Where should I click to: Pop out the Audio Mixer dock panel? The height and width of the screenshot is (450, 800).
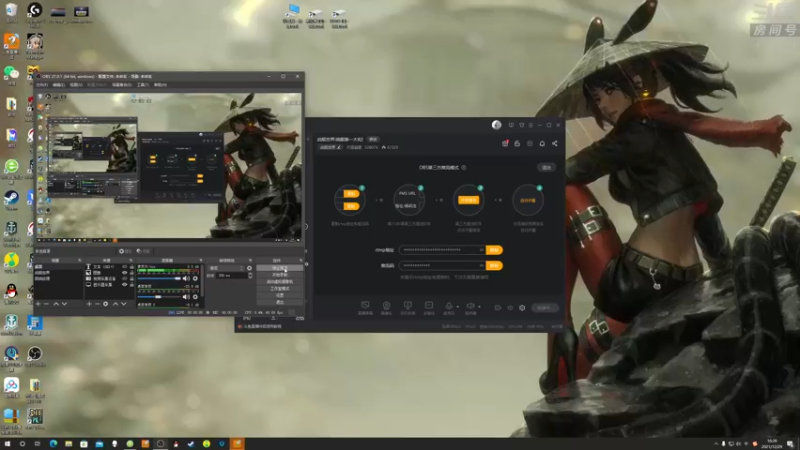coord(201,260)
